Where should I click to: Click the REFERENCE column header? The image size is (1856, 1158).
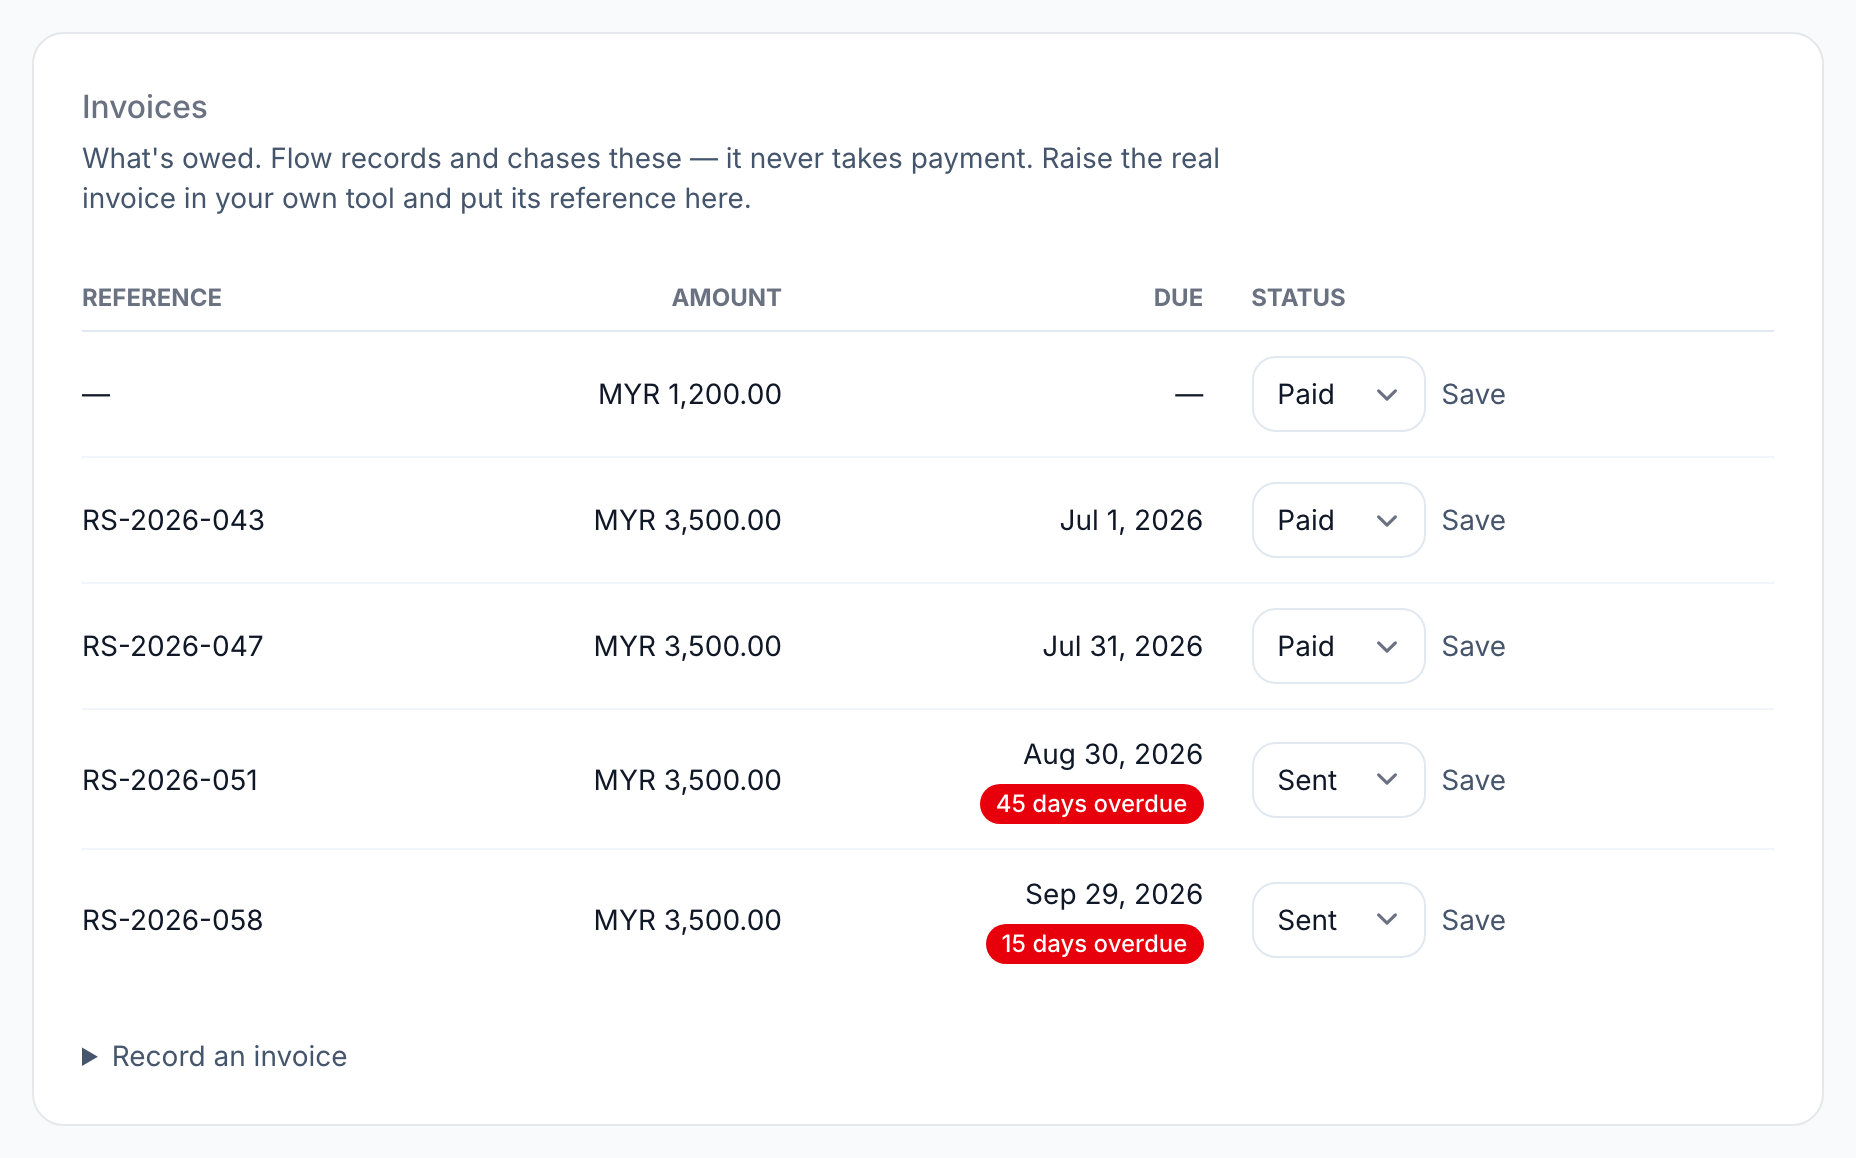(152, 298)
